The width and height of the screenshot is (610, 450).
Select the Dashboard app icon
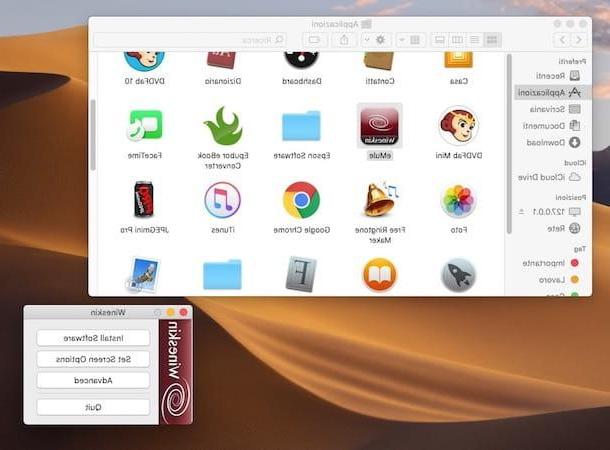pyautogui.click(x=301, y=61)
